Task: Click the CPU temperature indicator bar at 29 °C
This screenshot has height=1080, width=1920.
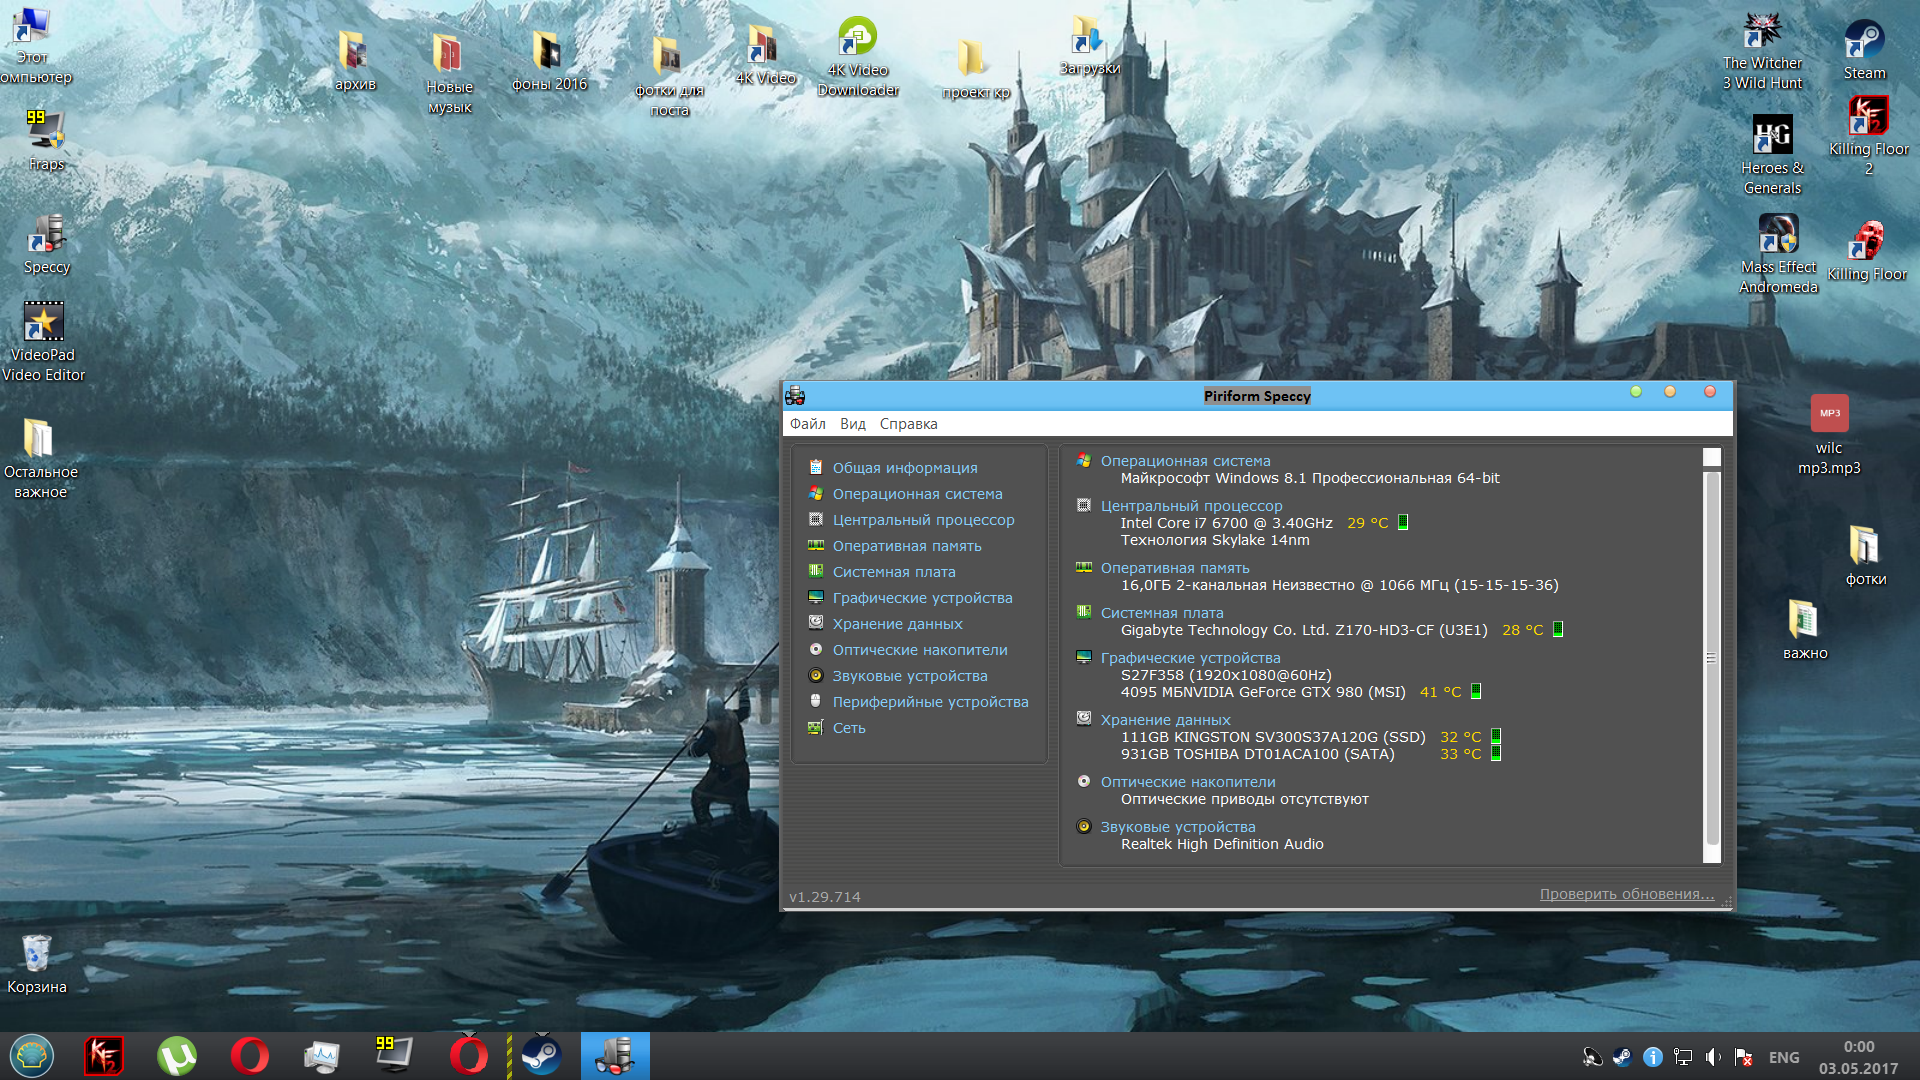Action: click(1403, 522)
